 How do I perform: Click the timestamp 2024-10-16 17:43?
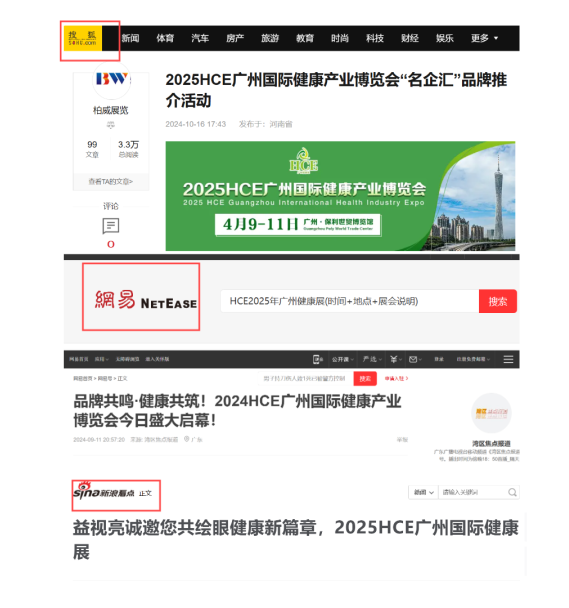point(195,124)
